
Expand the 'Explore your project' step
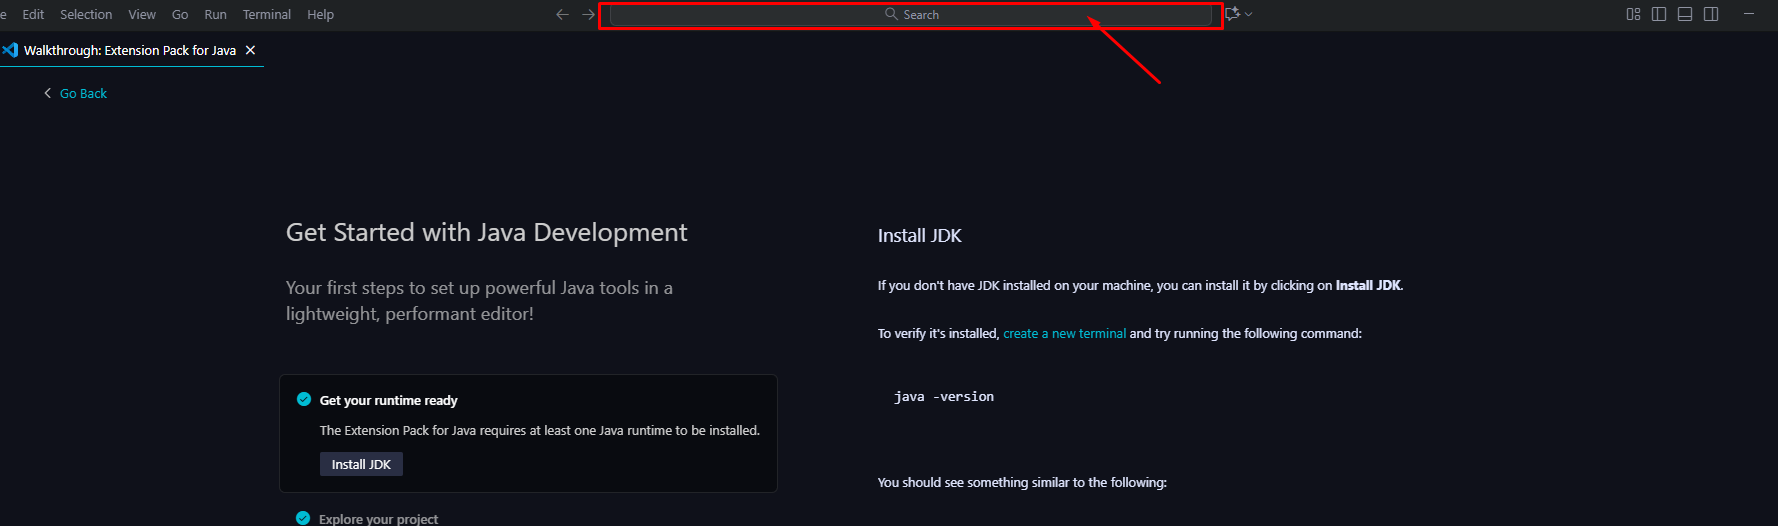point(378,519)
